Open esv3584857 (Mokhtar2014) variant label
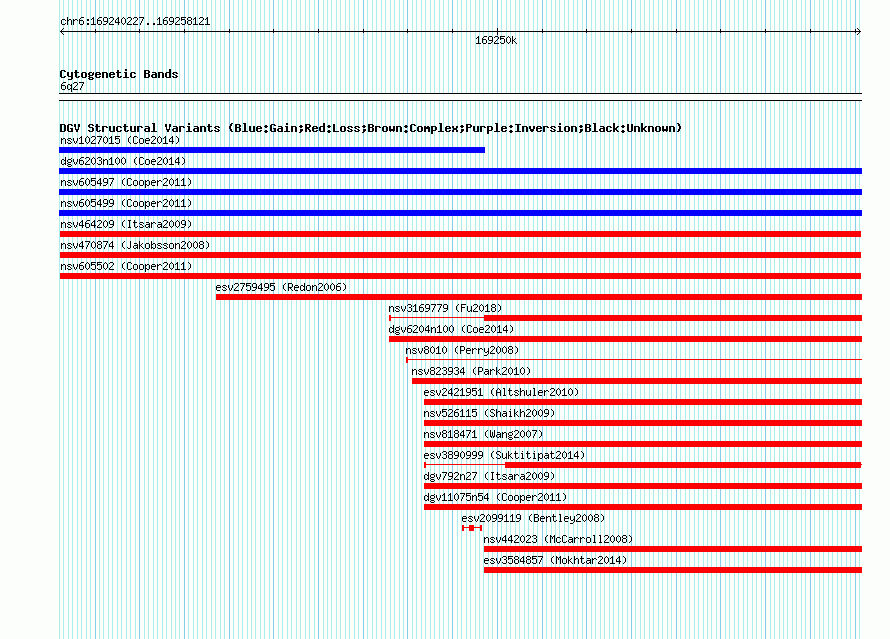 point(555,560)
